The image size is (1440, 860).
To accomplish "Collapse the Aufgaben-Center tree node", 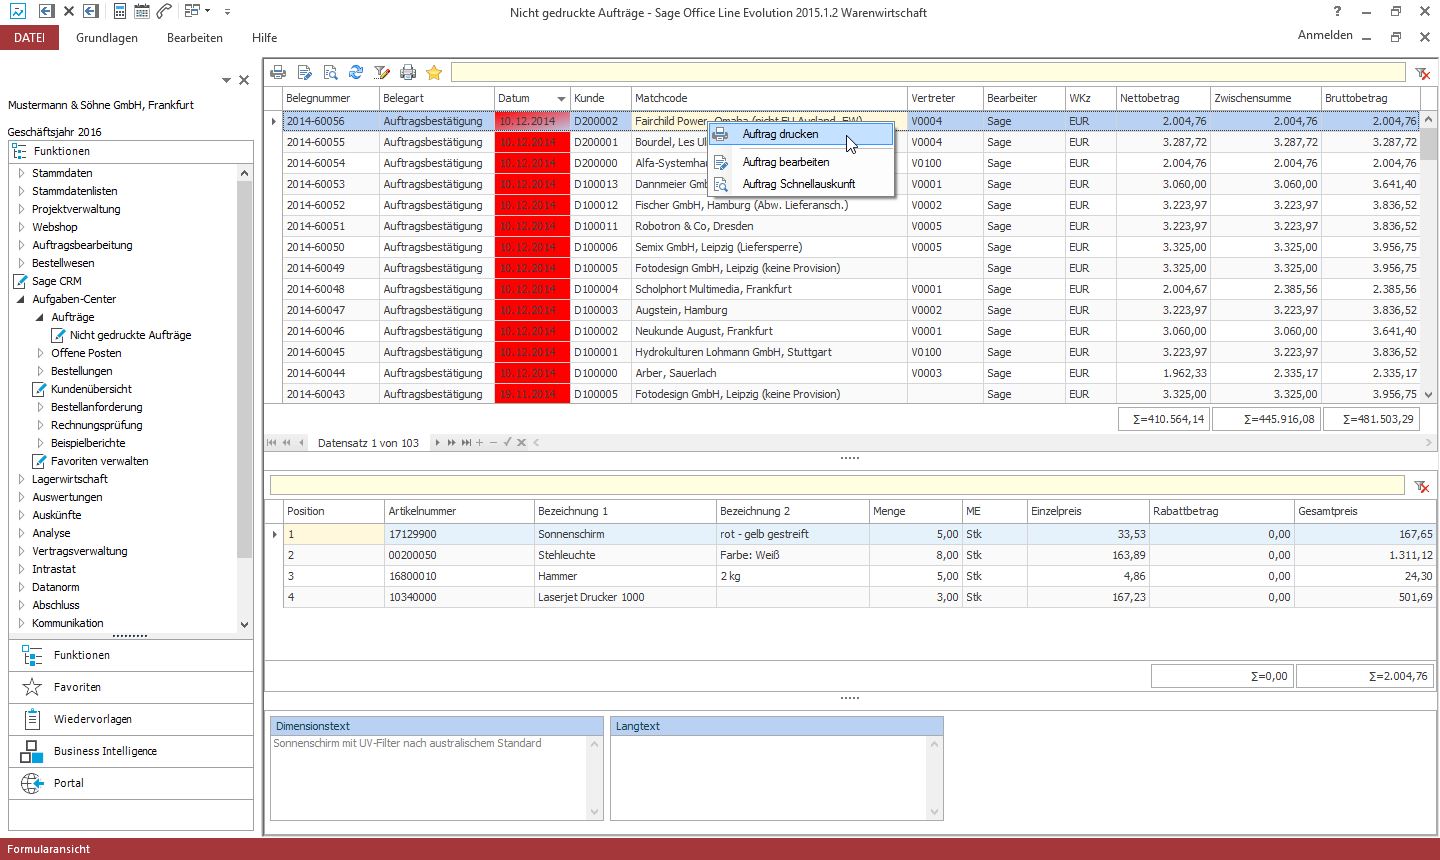I will (21, 299).
